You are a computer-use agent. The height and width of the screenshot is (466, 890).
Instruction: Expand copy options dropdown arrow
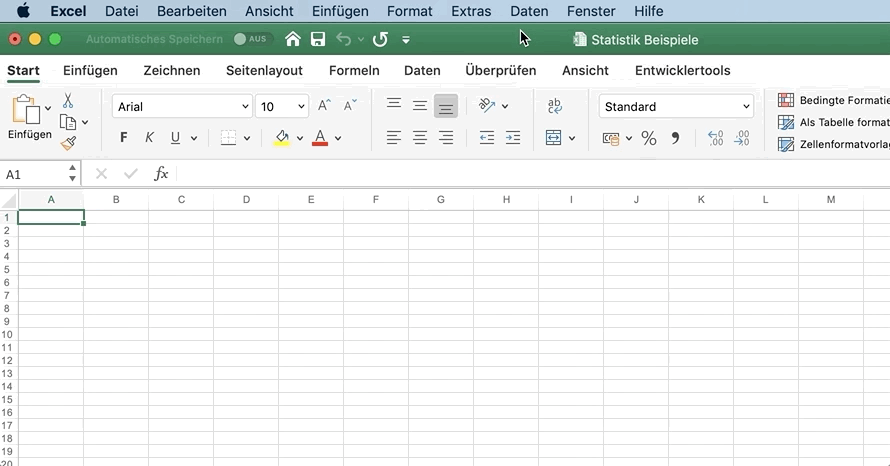click(x=85, y=122)
